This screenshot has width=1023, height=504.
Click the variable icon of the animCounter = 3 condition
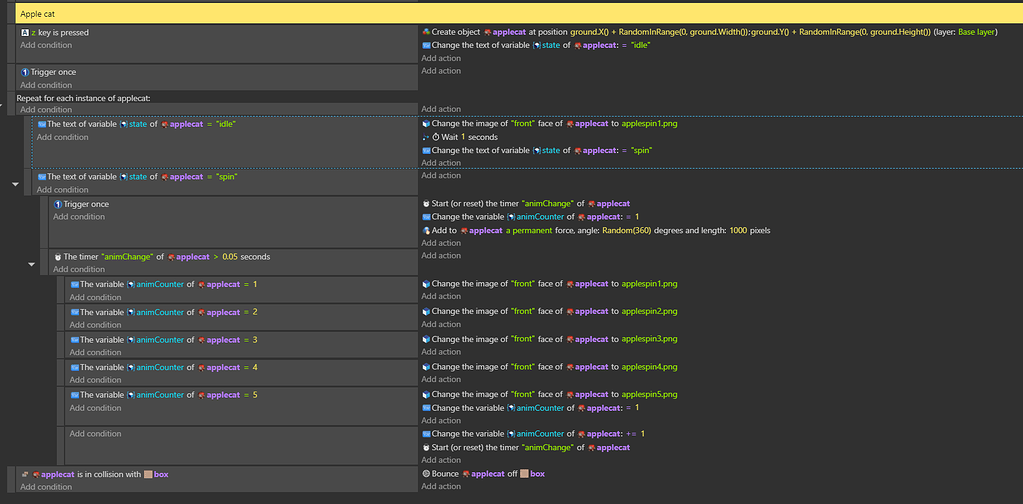coord(74,340)
